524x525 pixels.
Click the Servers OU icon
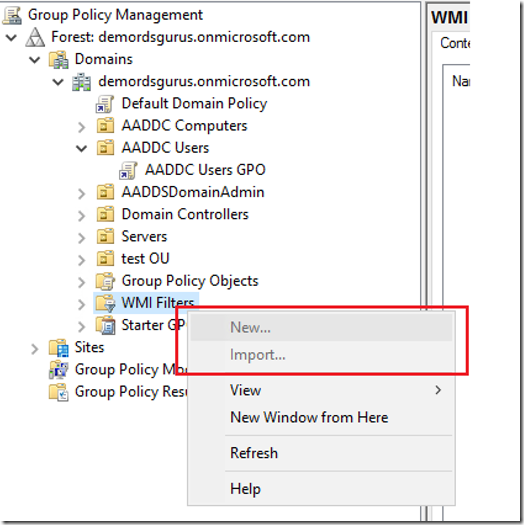coord(105,236)
